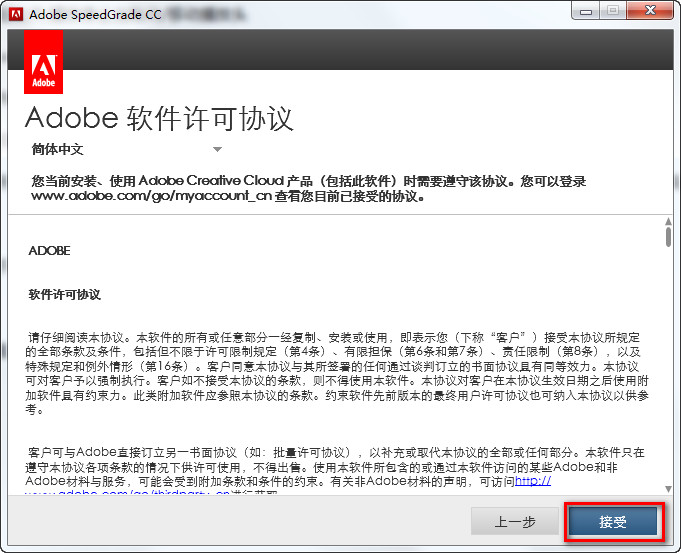Click the scrollbar up arrow
Viewport: 681px width, 553px height.
pyautogui.click(x=668, y=222)
